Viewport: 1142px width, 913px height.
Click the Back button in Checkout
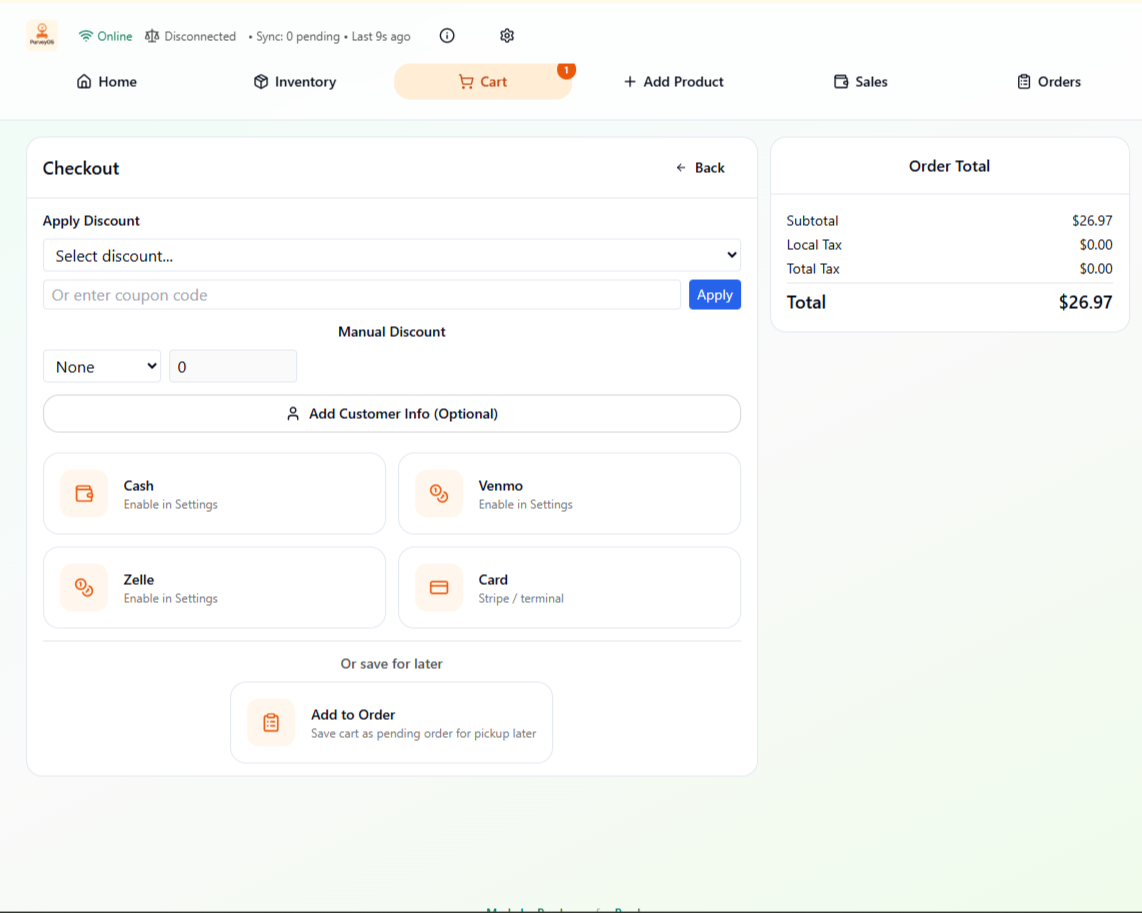coord(700,168)
